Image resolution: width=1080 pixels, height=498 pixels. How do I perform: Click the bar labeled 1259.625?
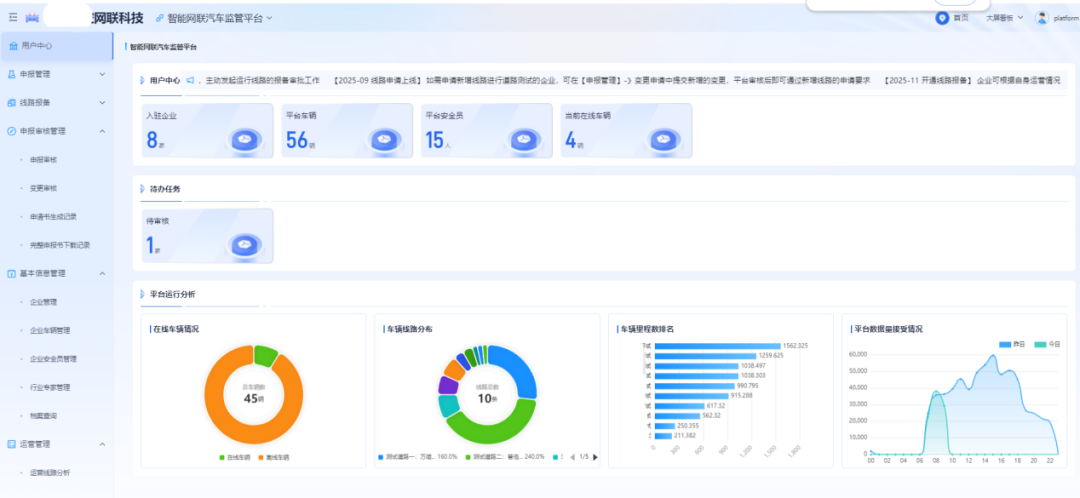(705, 355)
